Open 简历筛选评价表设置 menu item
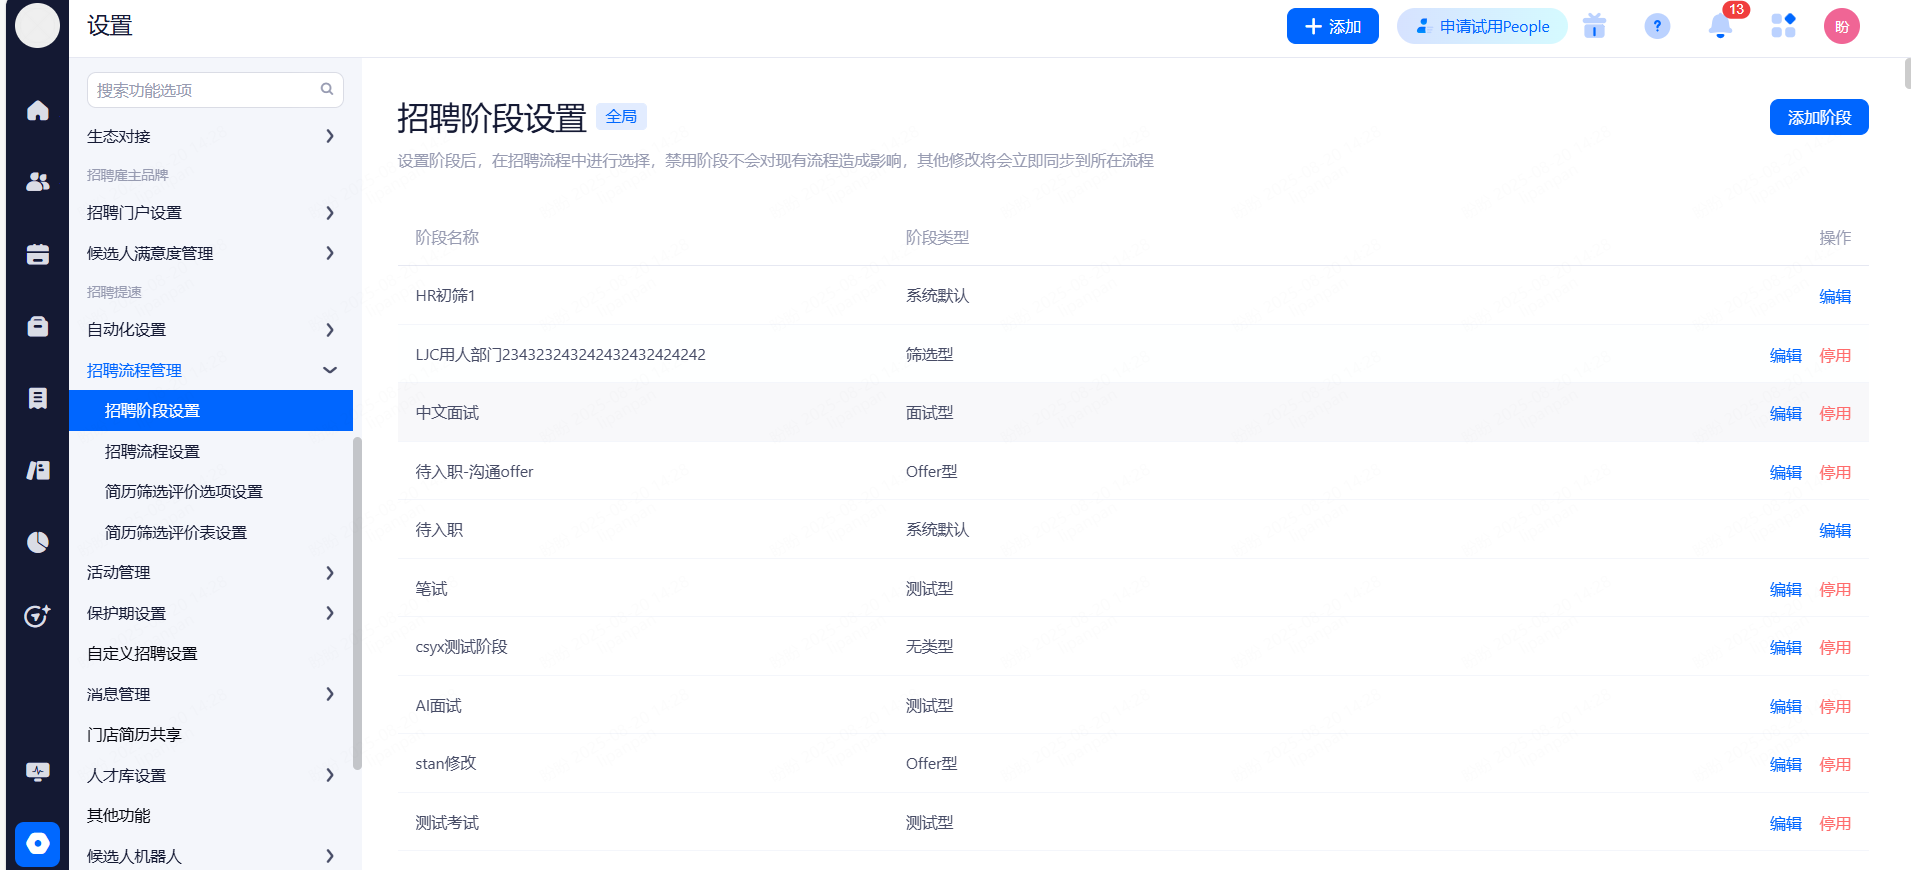 [176, 533]
